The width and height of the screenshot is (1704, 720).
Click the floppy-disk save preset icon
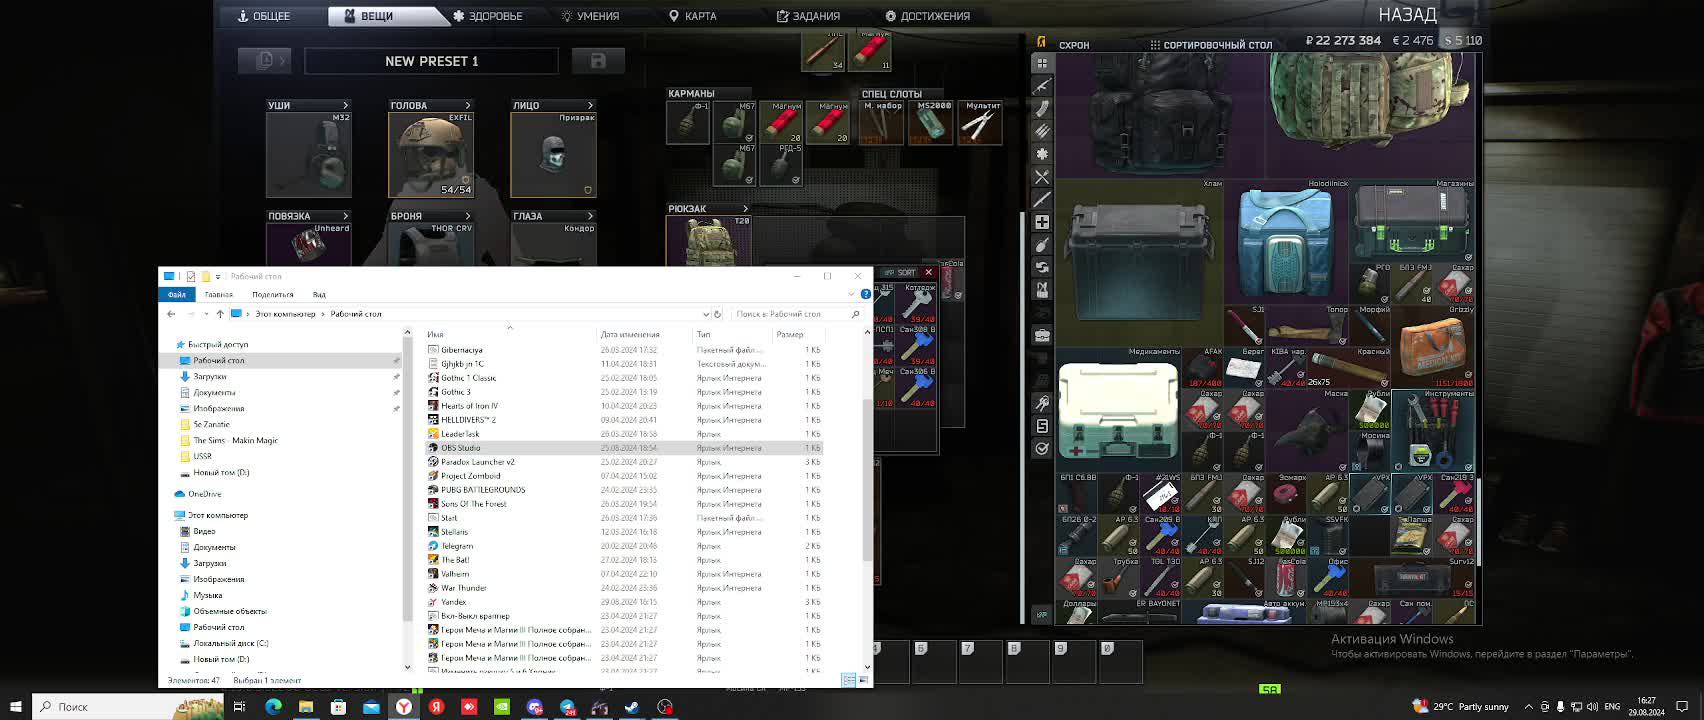point(598,61)
